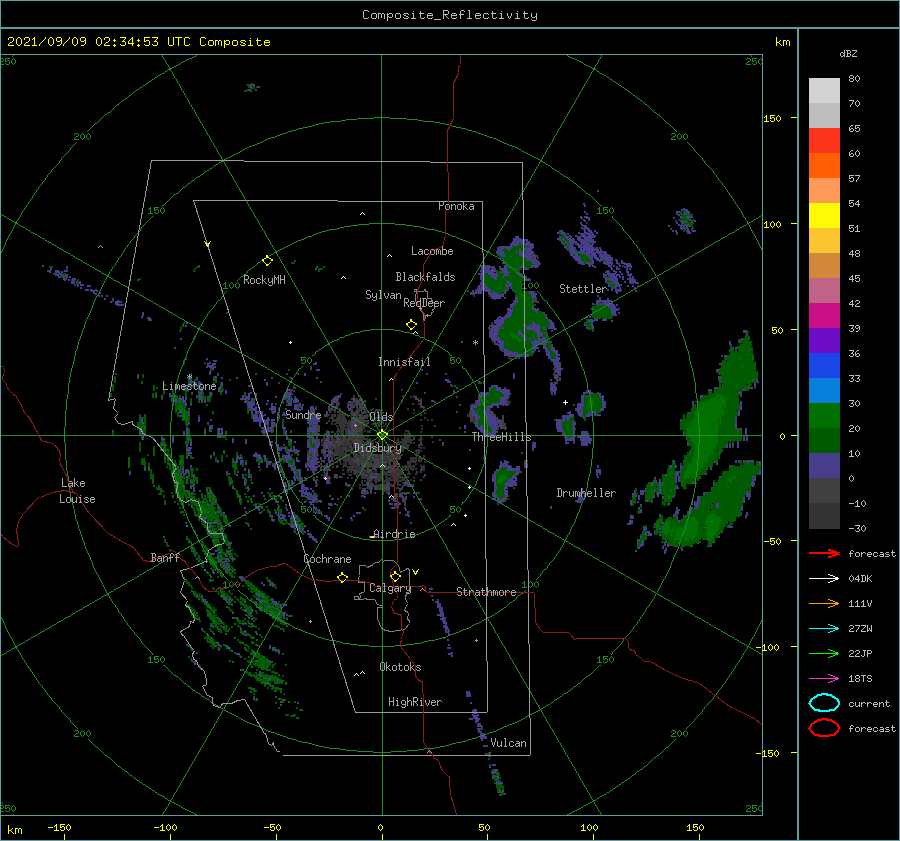Click the dBZ scale heading
The width and height of the screenshot is (900, 841).
pos(848,54)
